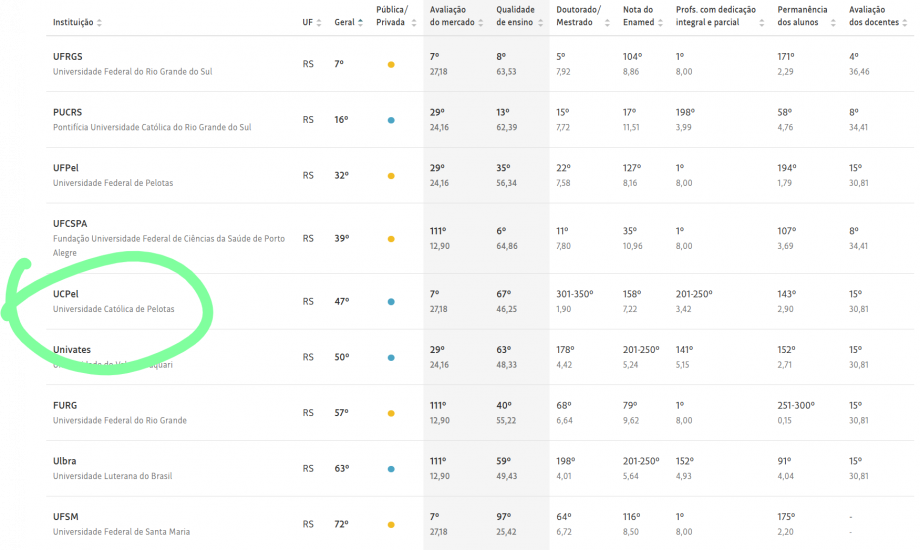Click UFCSPA teaching quality score 64,86
Image resolution: width=920 pixels, height=550 pixels.
tap(507, 246)
